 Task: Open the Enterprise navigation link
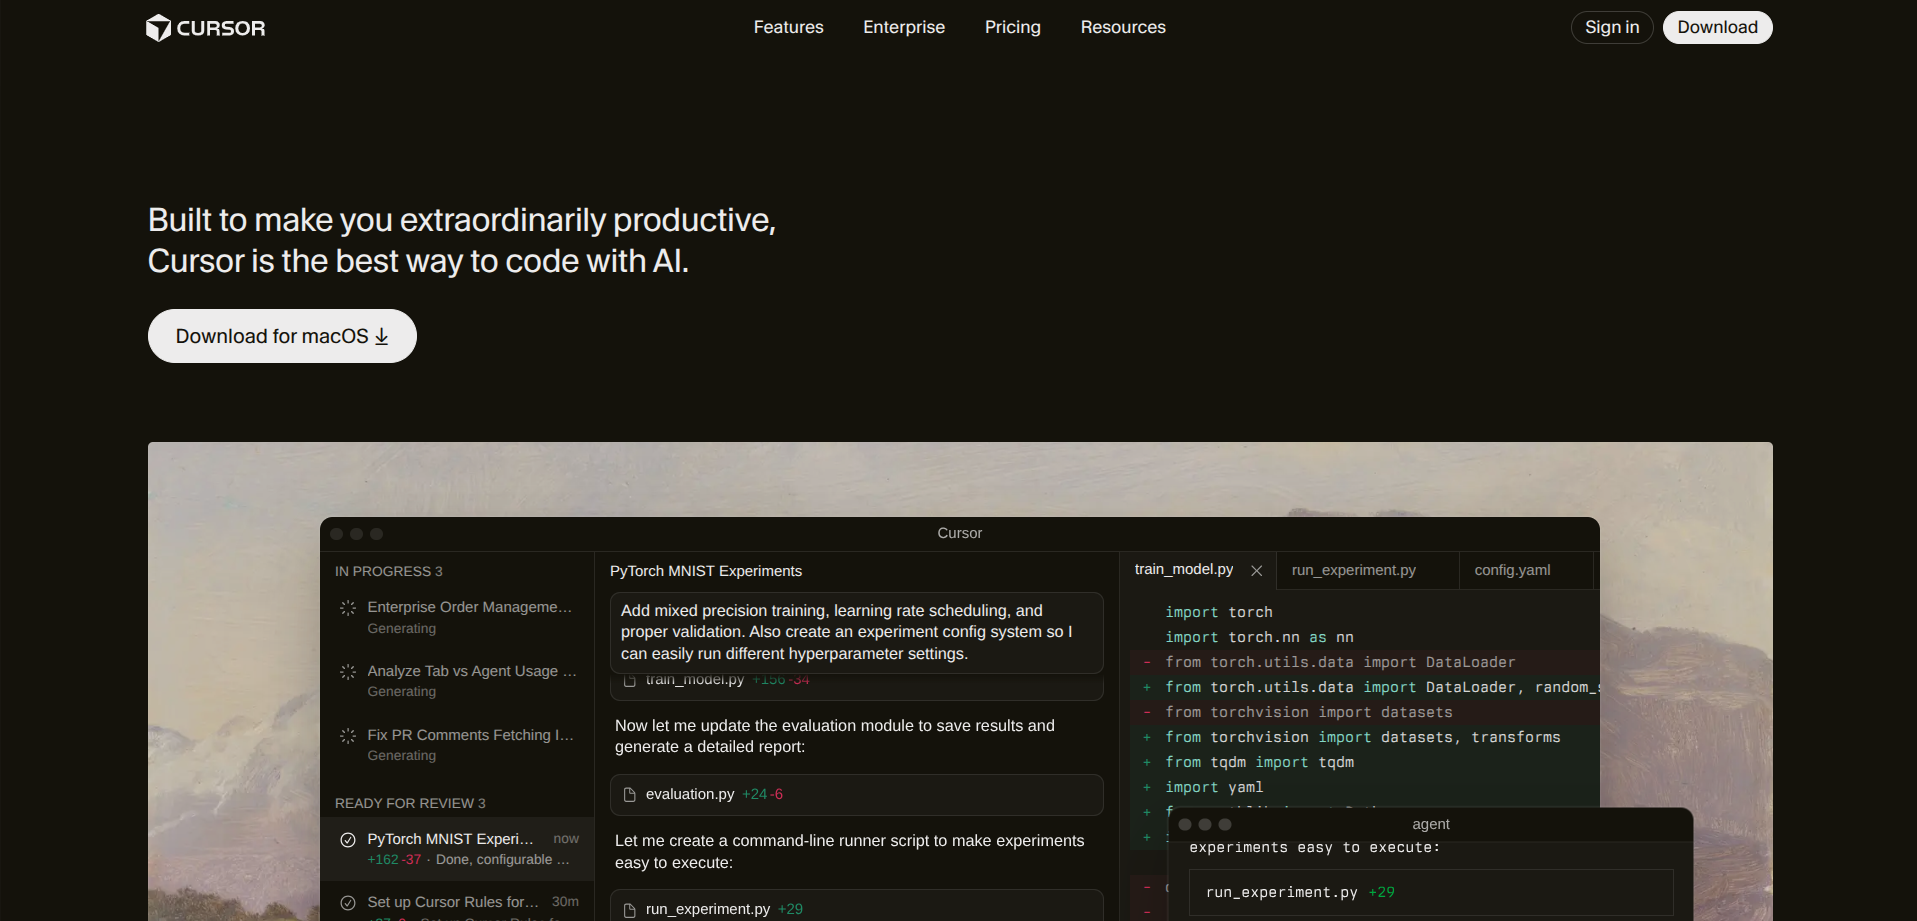903,27
